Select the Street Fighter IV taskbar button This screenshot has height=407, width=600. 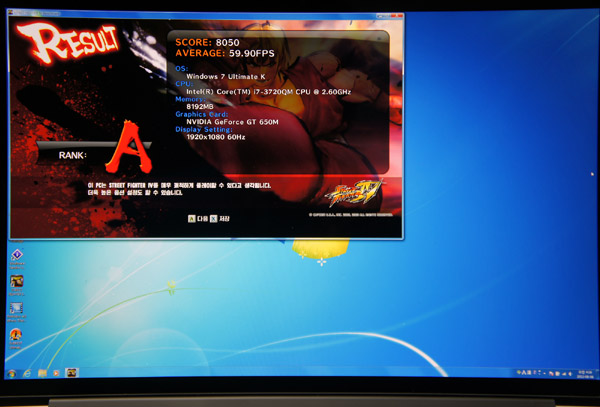72,373
